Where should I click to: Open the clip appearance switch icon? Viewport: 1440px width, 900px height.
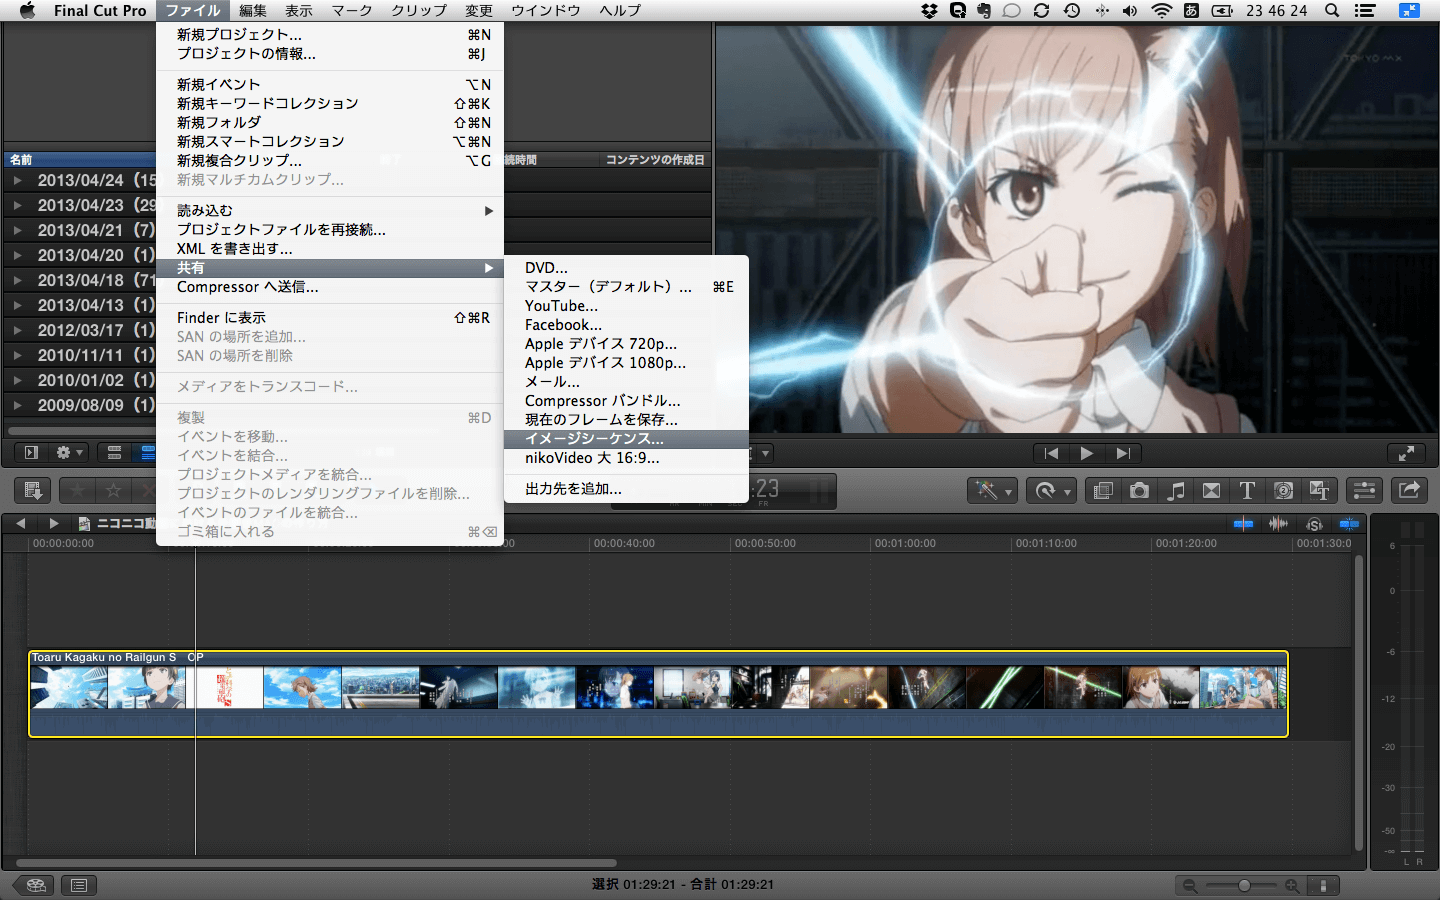coord(1323,885)
